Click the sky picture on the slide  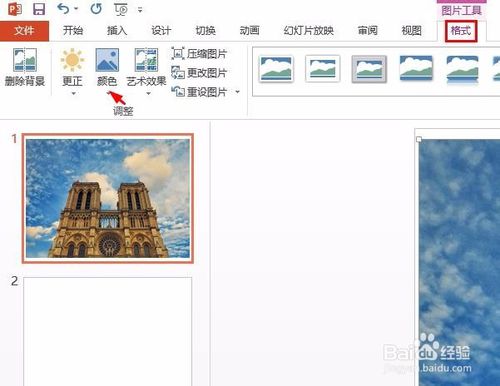[x=459, y=263]
